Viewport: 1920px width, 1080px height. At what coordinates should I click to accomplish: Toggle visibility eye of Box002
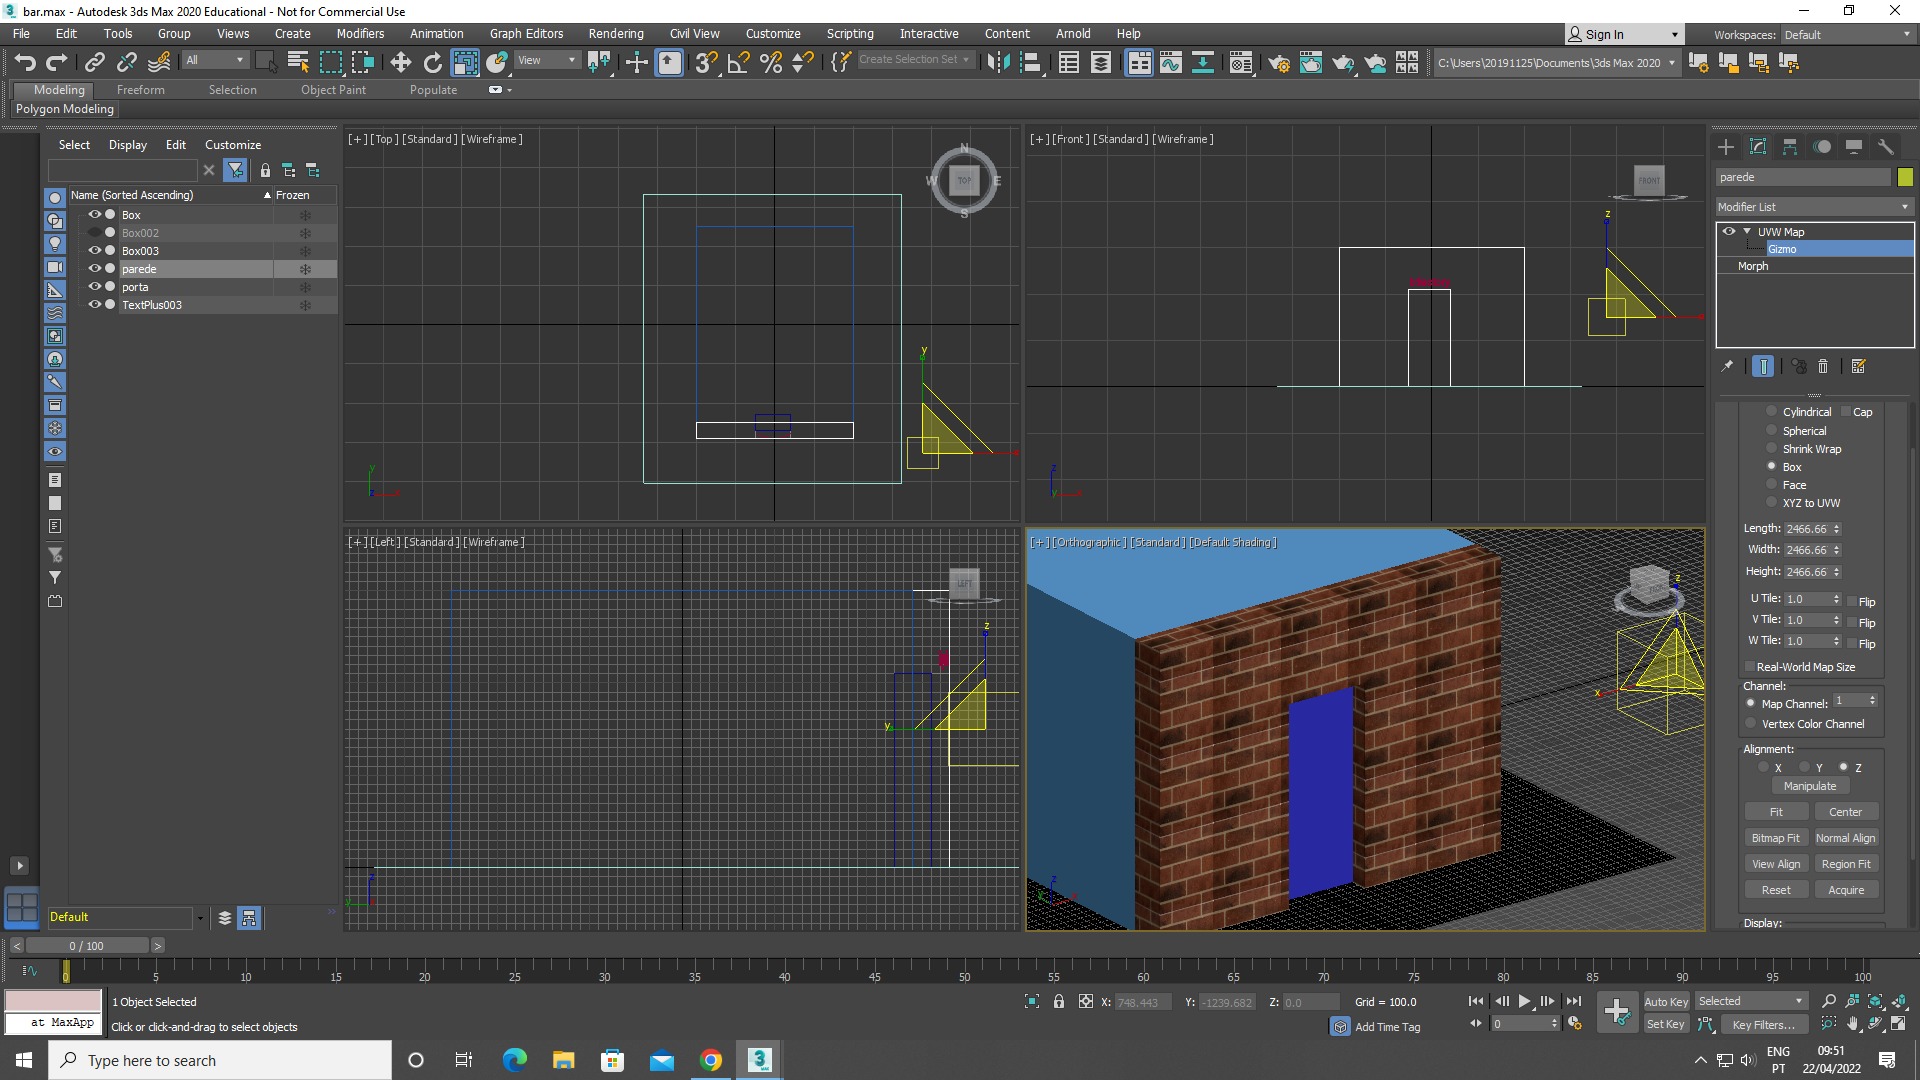click(x=95, y=233)
